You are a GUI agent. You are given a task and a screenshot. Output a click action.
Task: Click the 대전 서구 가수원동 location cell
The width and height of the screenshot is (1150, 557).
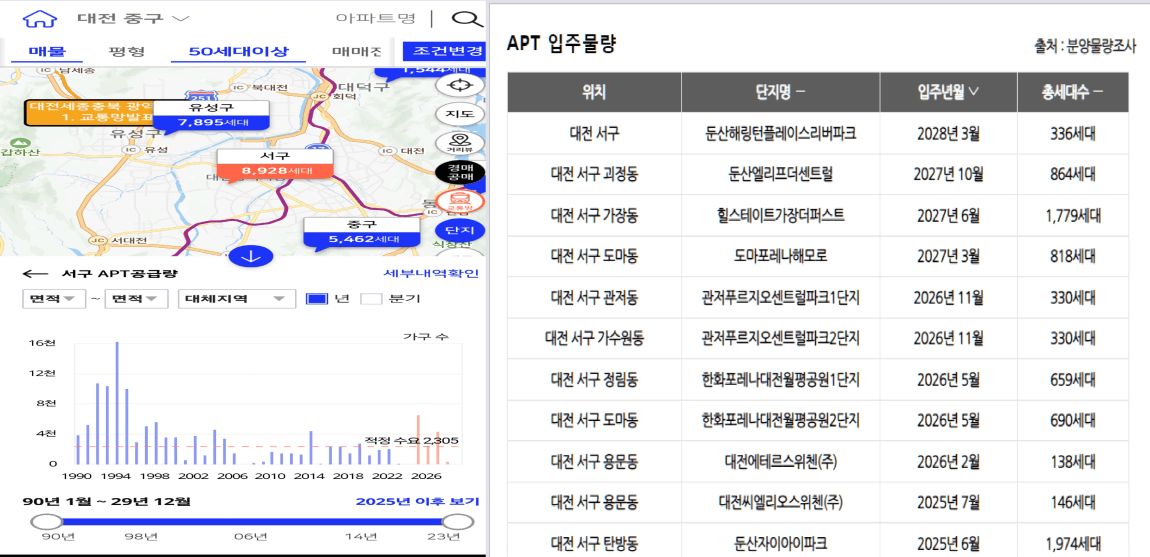594,339
